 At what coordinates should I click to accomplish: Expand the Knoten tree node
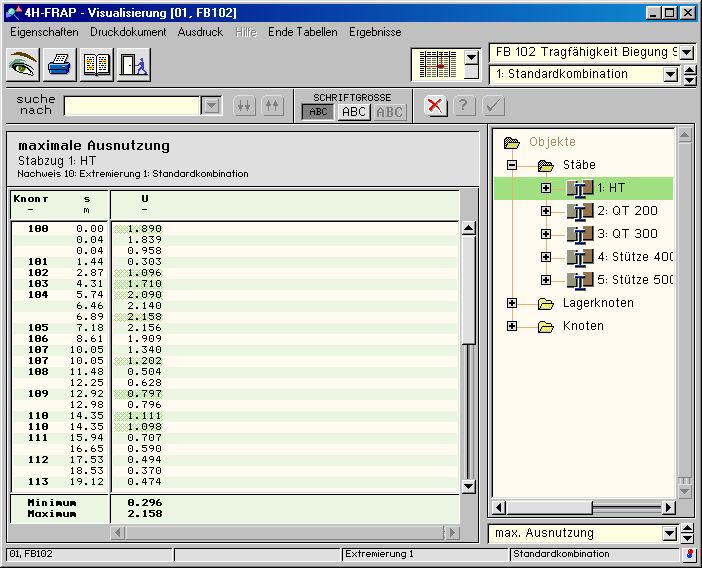(512, 326)
